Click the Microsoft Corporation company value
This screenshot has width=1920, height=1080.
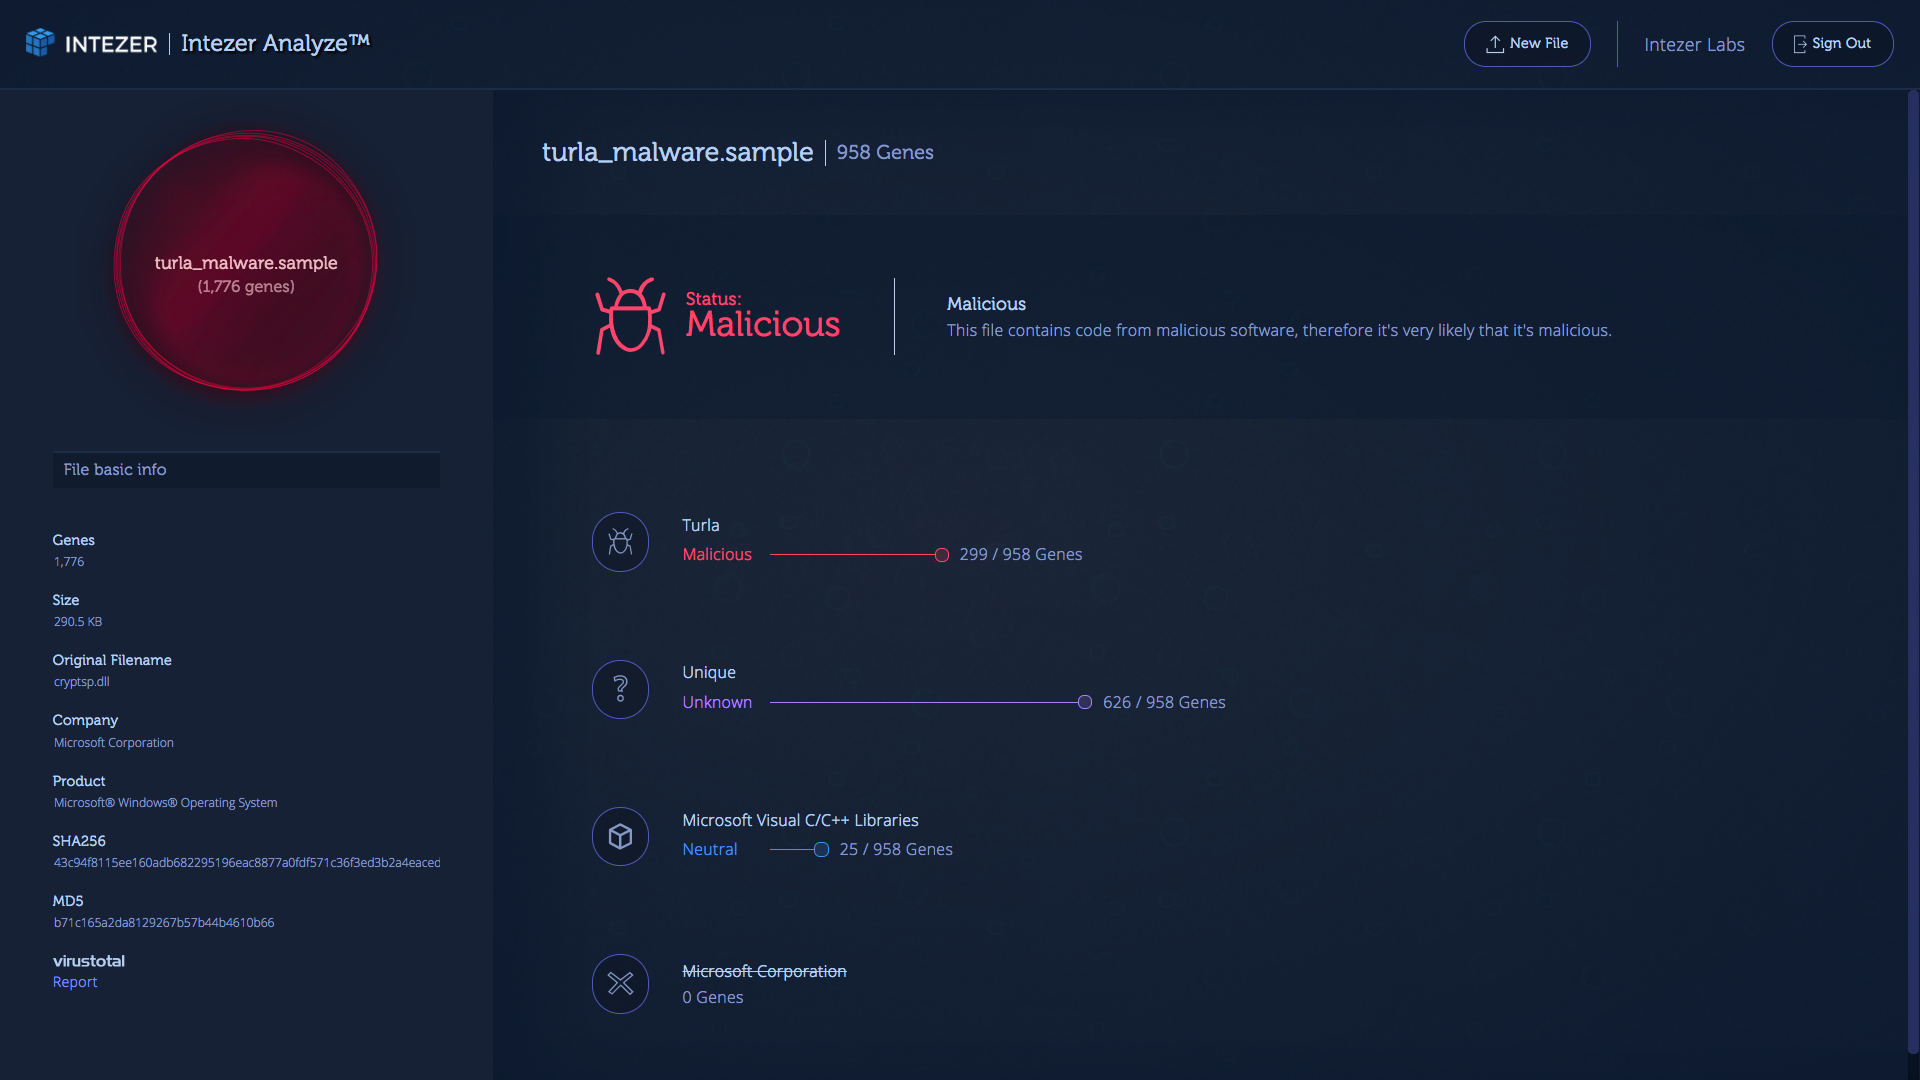click(x=114, y=742)
